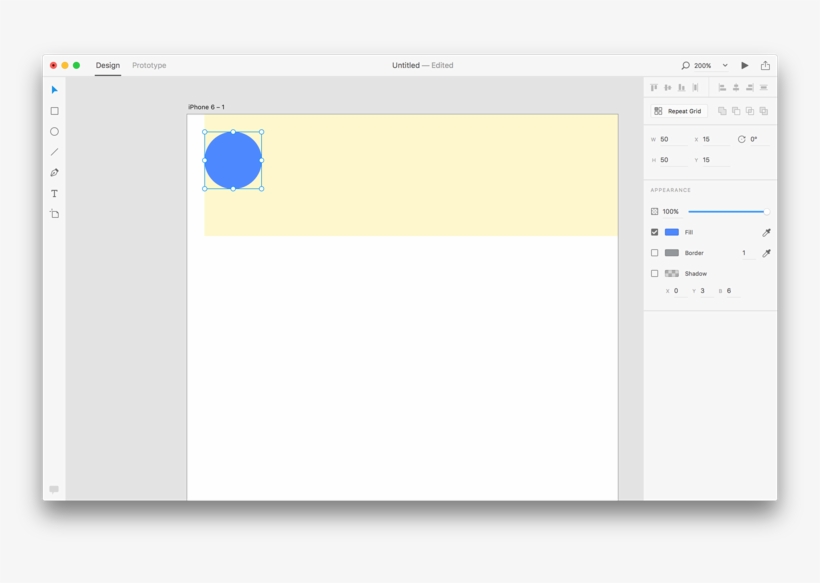Disable the Fill option
The height and width of the screenshot is (583, 820).
tap(654, 231)
